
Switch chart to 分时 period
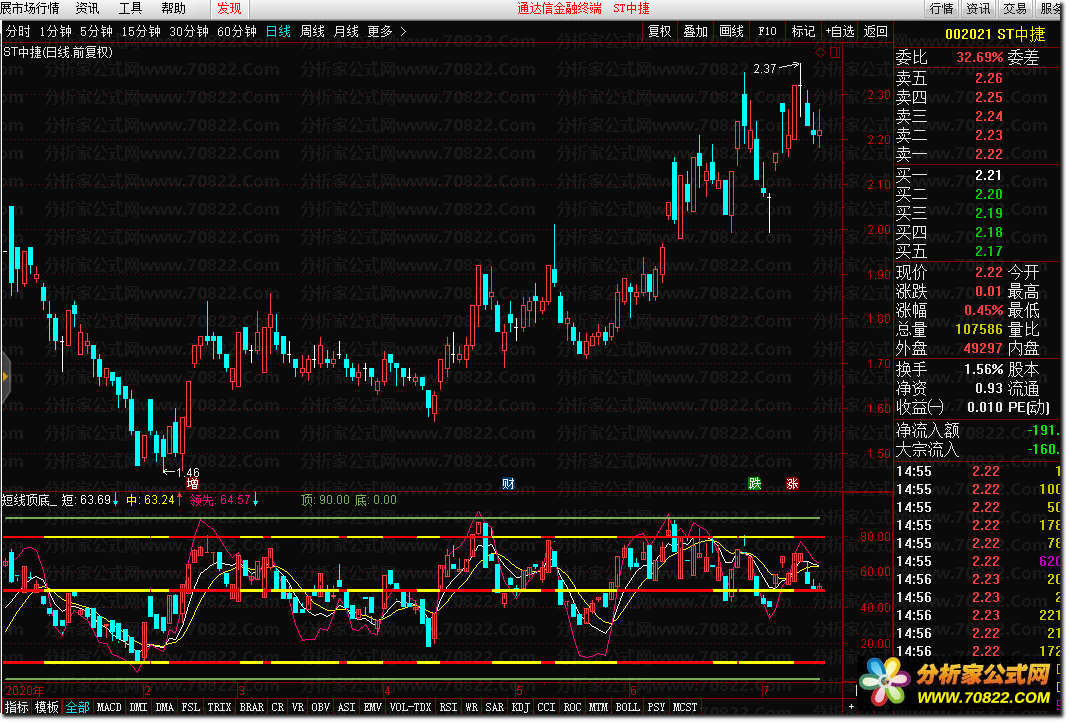click(x=18, y=31)
